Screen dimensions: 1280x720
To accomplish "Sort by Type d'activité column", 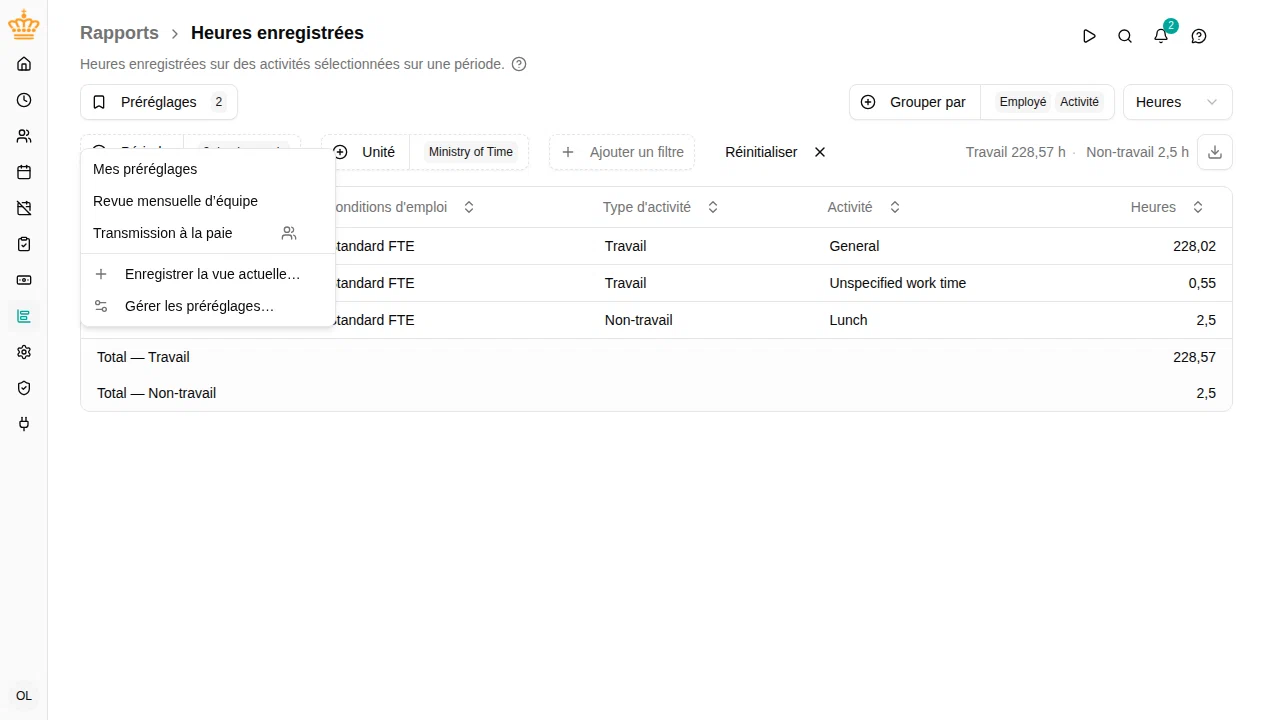I will point(660,207).
